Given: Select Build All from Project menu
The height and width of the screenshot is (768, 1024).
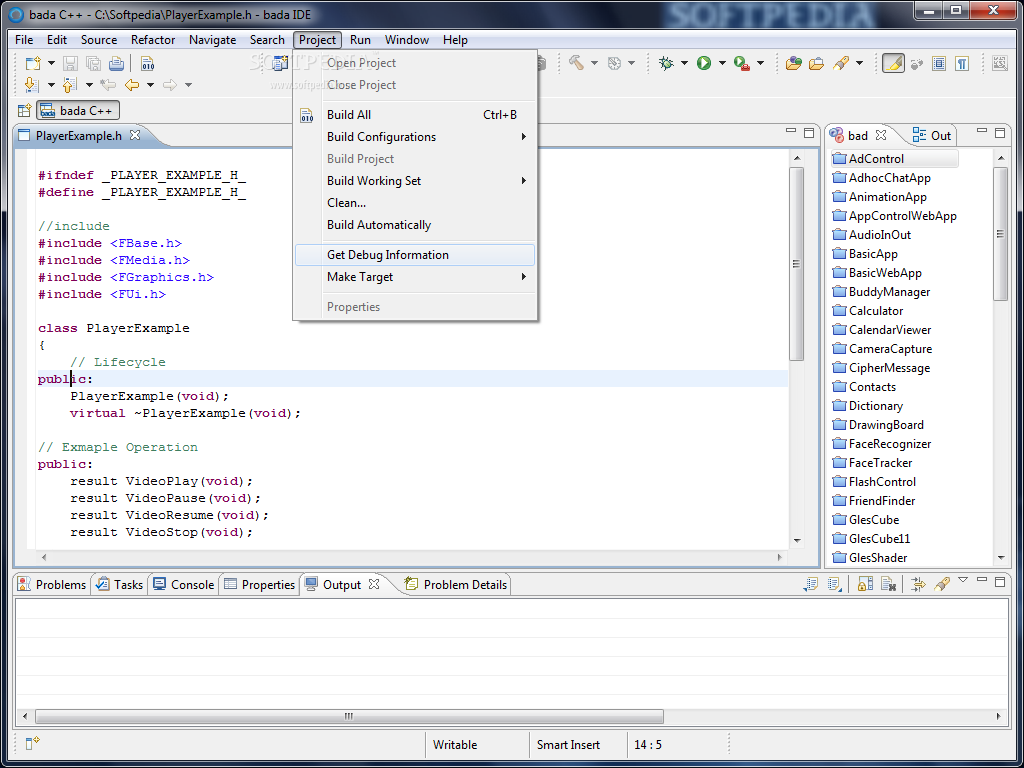Looking at the screenshot, I should 415,114.
